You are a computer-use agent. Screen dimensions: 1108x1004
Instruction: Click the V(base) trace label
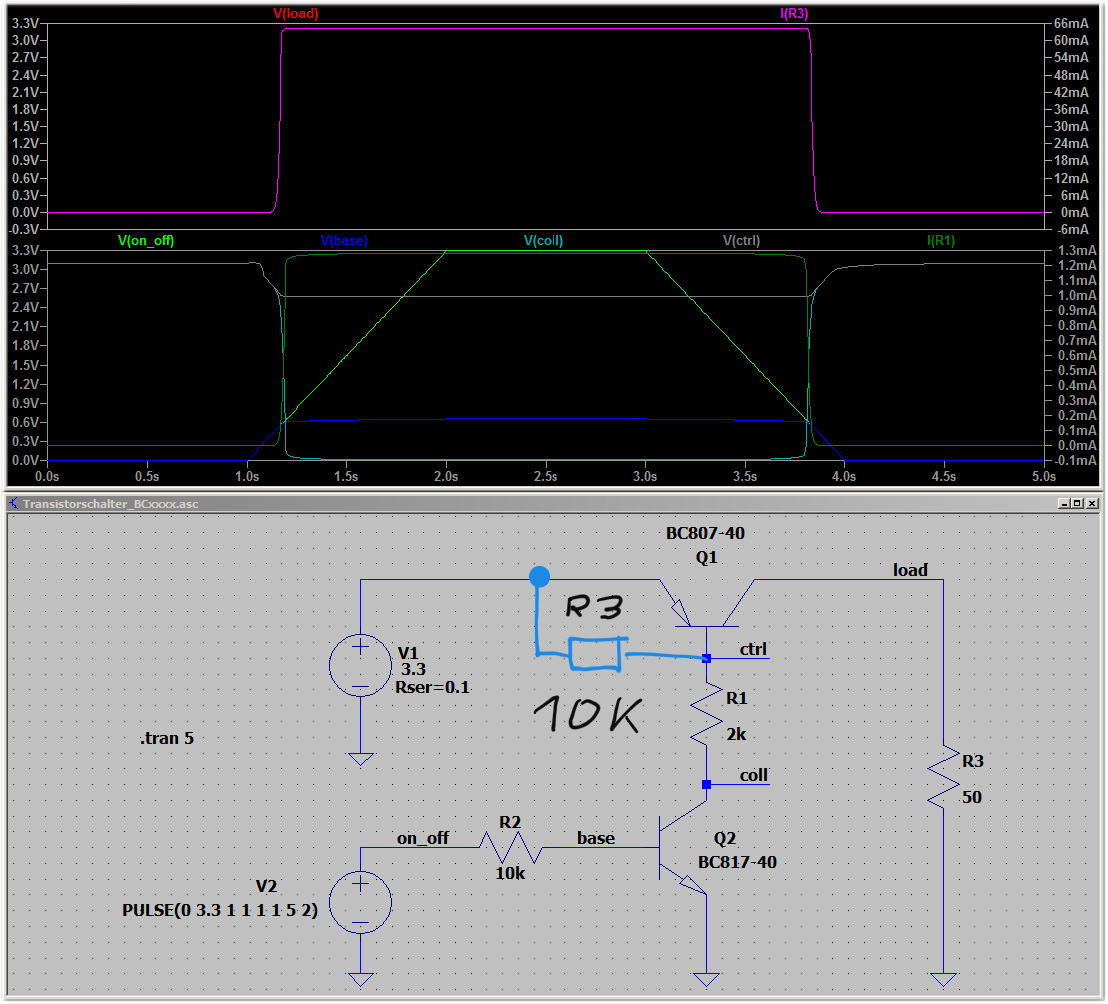coord(344,240)
